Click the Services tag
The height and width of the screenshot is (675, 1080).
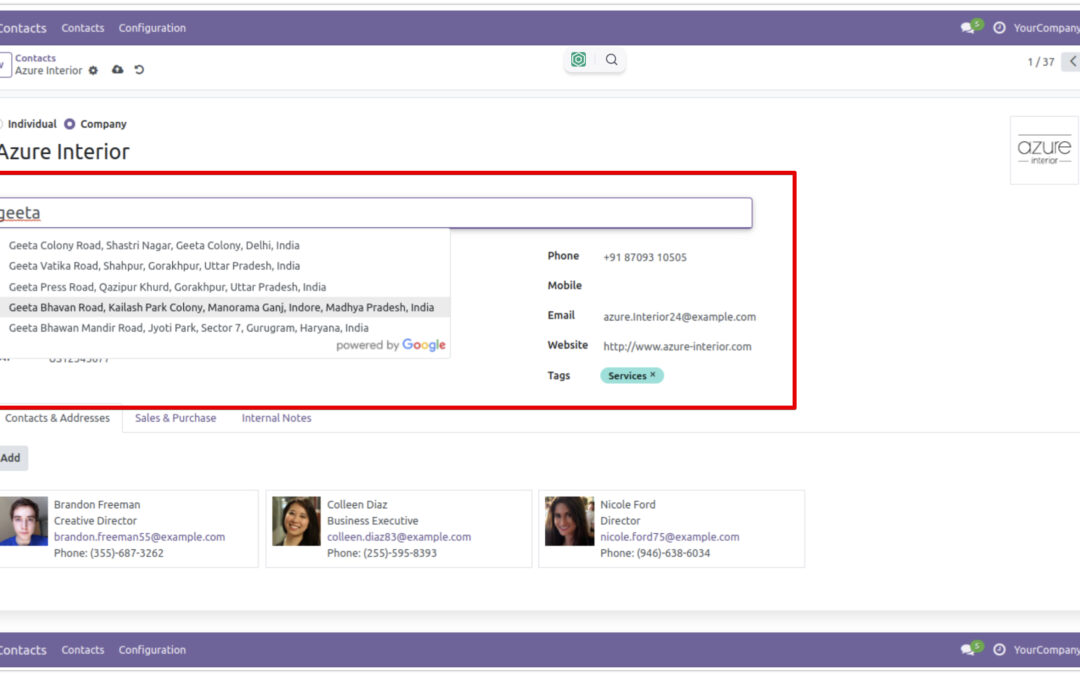(632, 375)
